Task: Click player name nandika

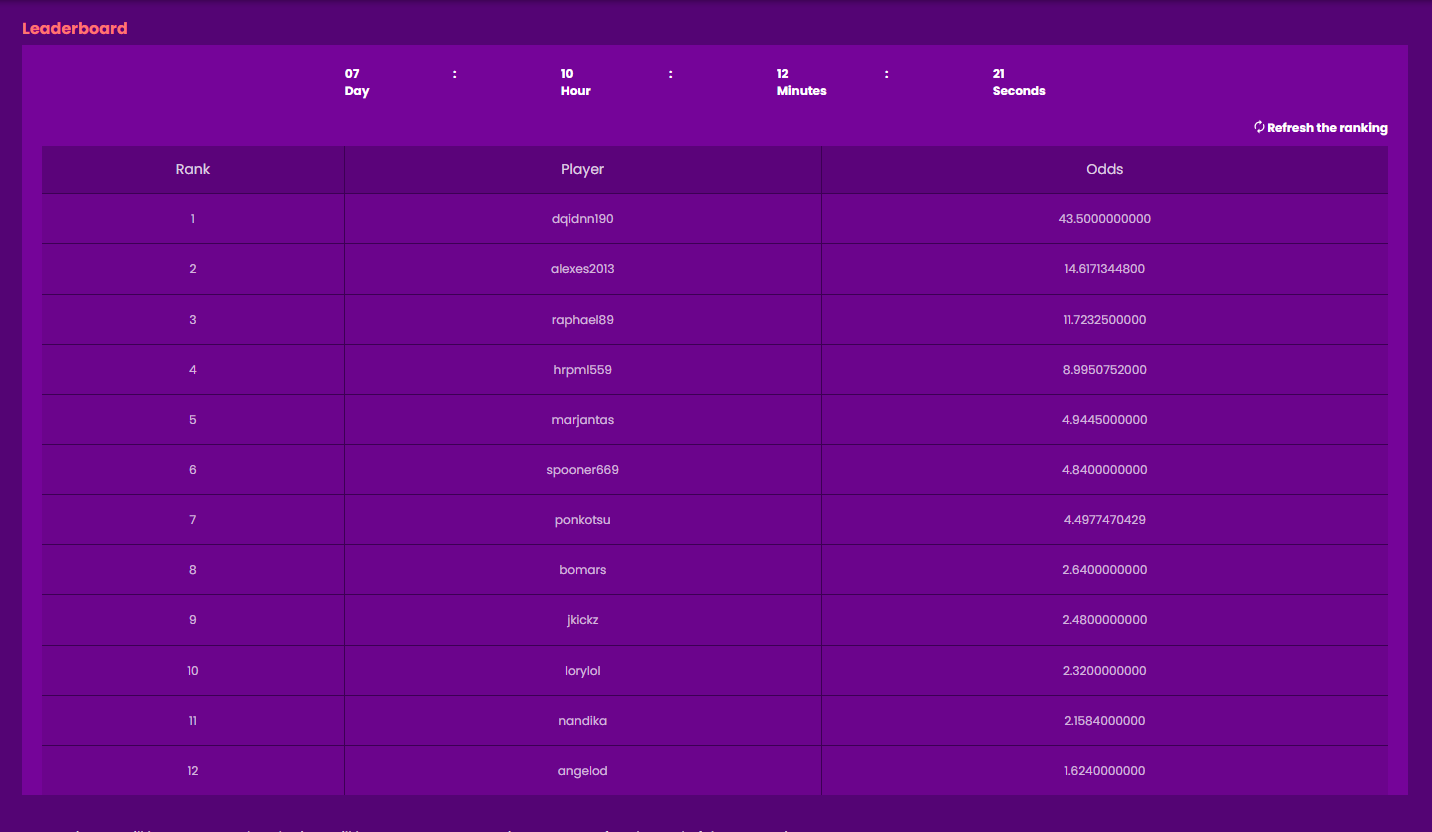Action: (x=582, y=721)
